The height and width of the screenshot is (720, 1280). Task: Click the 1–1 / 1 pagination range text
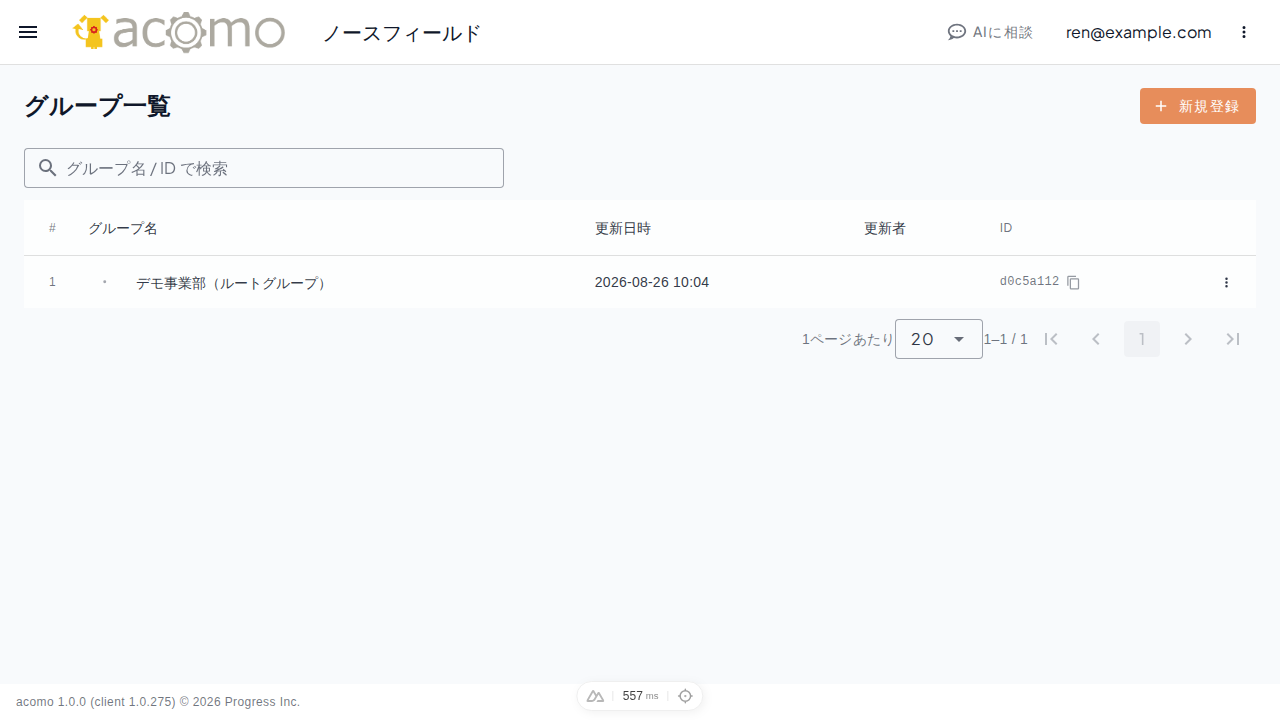pos(1006,339)
